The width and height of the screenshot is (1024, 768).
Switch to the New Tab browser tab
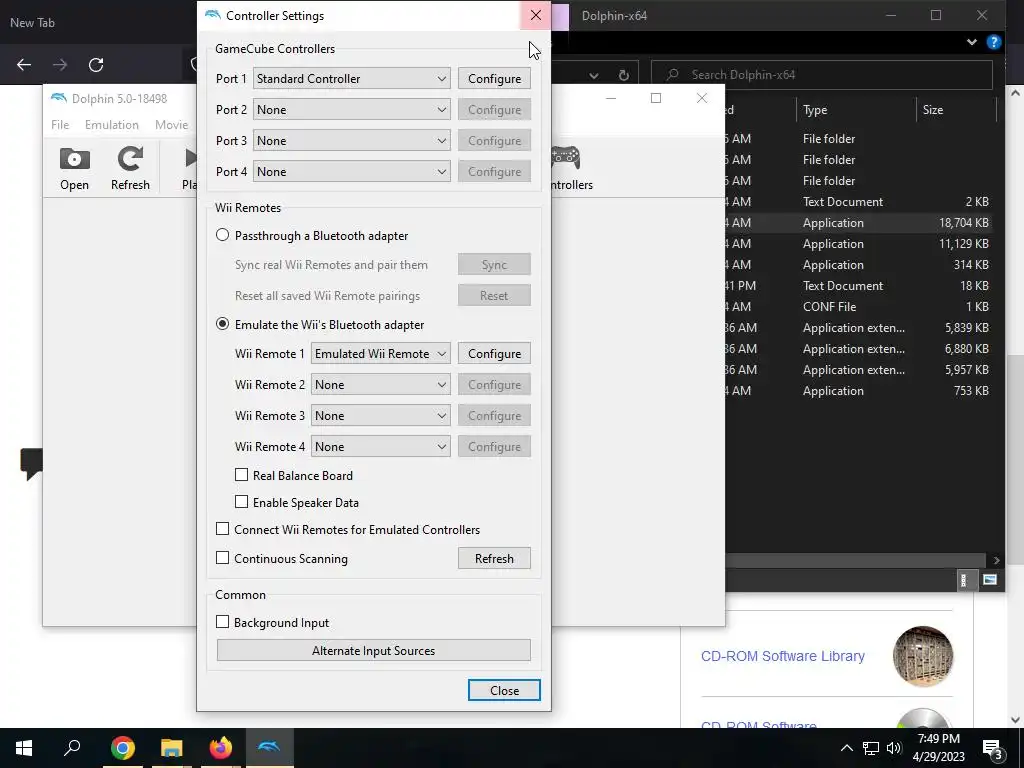coord(33,23)
